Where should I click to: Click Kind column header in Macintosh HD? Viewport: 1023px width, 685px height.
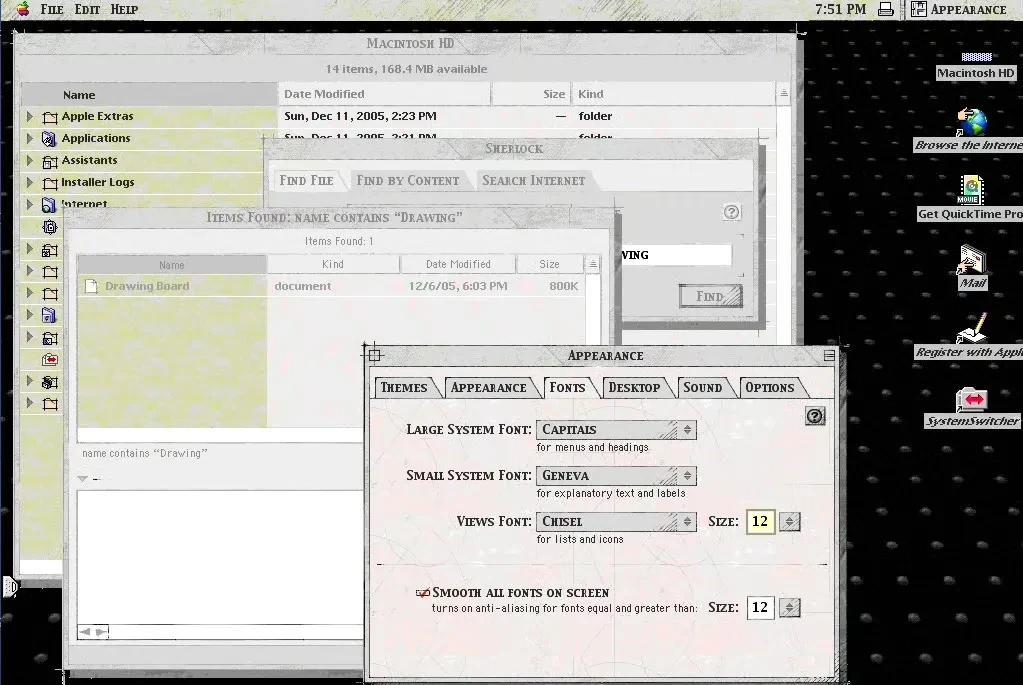coord(673,94)
